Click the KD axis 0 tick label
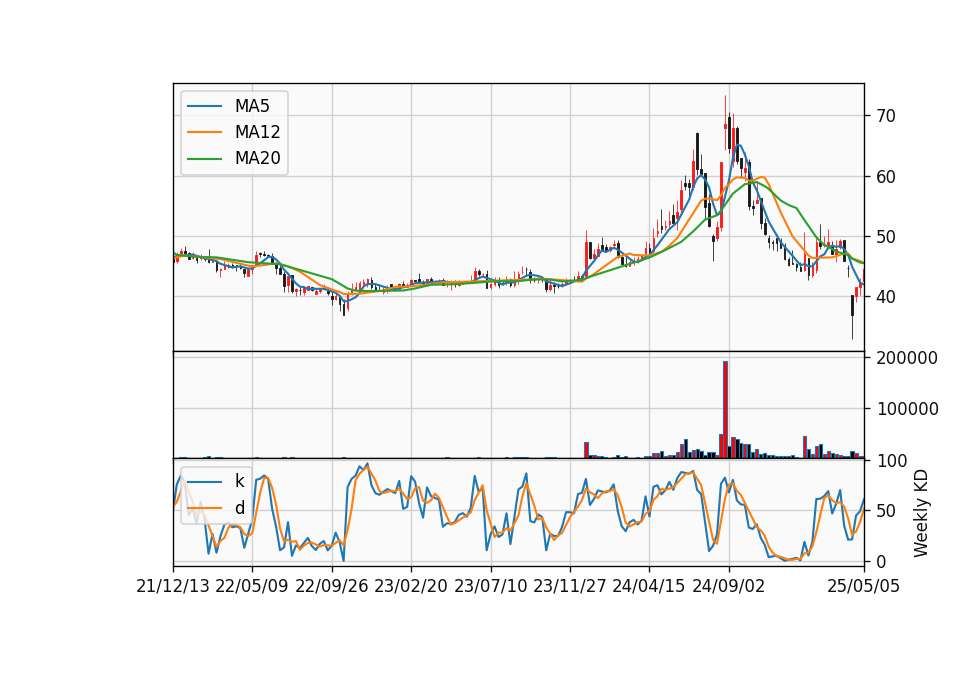Viewport: 960px width, 690px height. (x=881, y=561)
